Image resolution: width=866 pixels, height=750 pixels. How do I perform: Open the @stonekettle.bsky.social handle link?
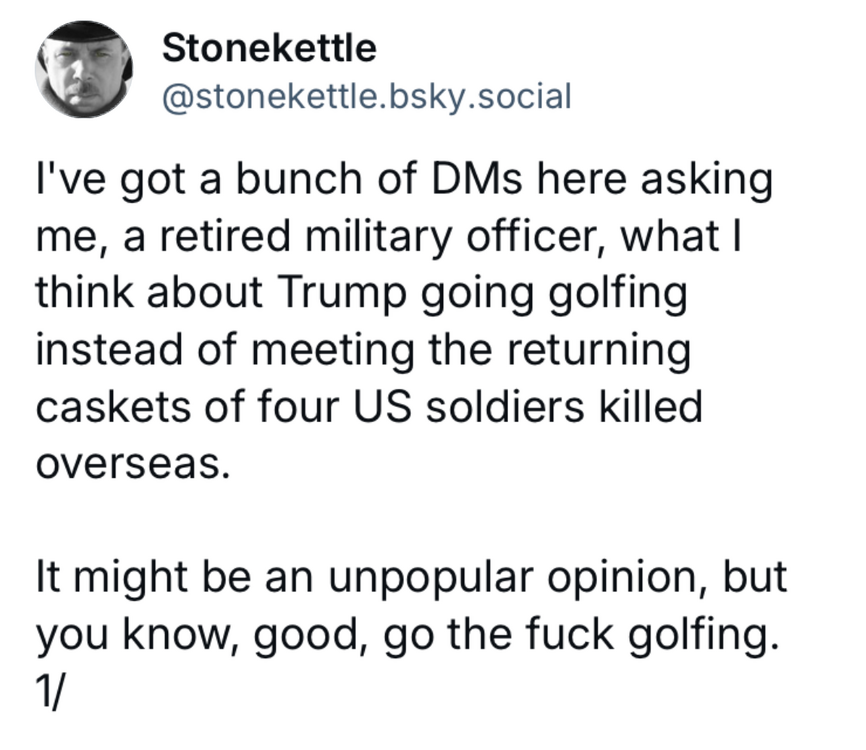pos(366,96)
